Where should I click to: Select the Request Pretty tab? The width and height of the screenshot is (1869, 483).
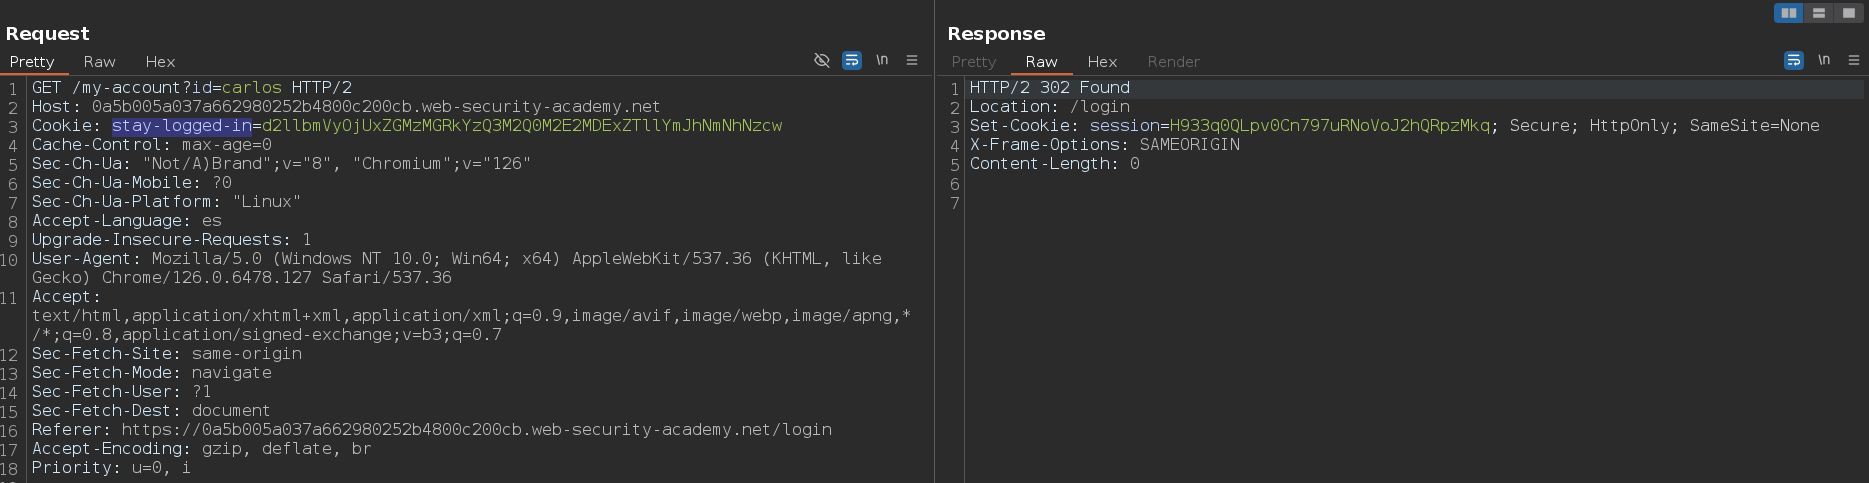32,62
